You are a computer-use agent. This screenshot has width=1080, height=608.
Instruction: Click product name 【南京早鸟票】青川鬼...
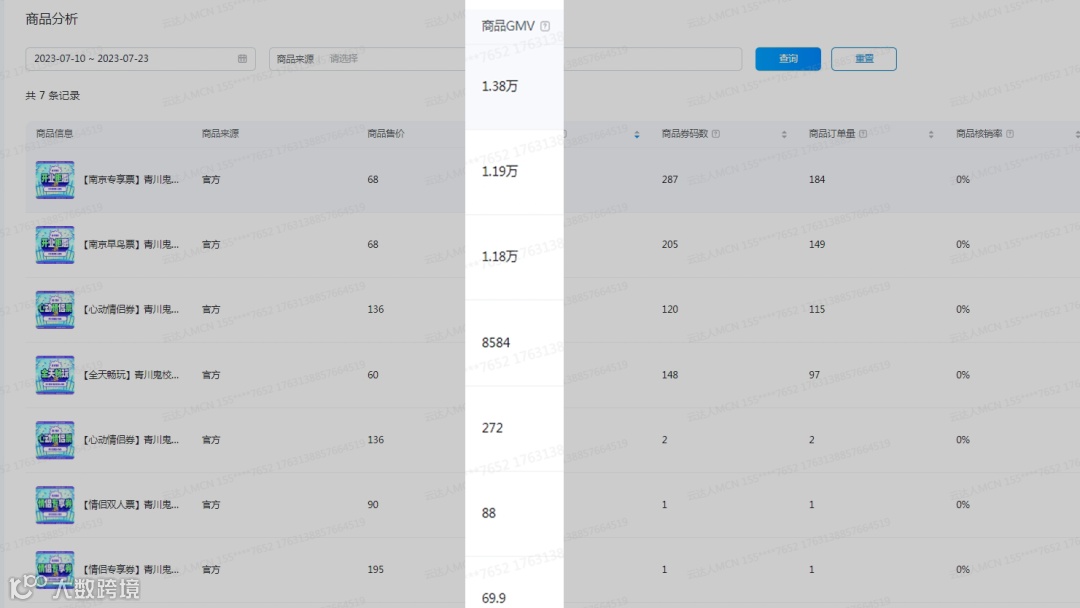pos(130,244)
